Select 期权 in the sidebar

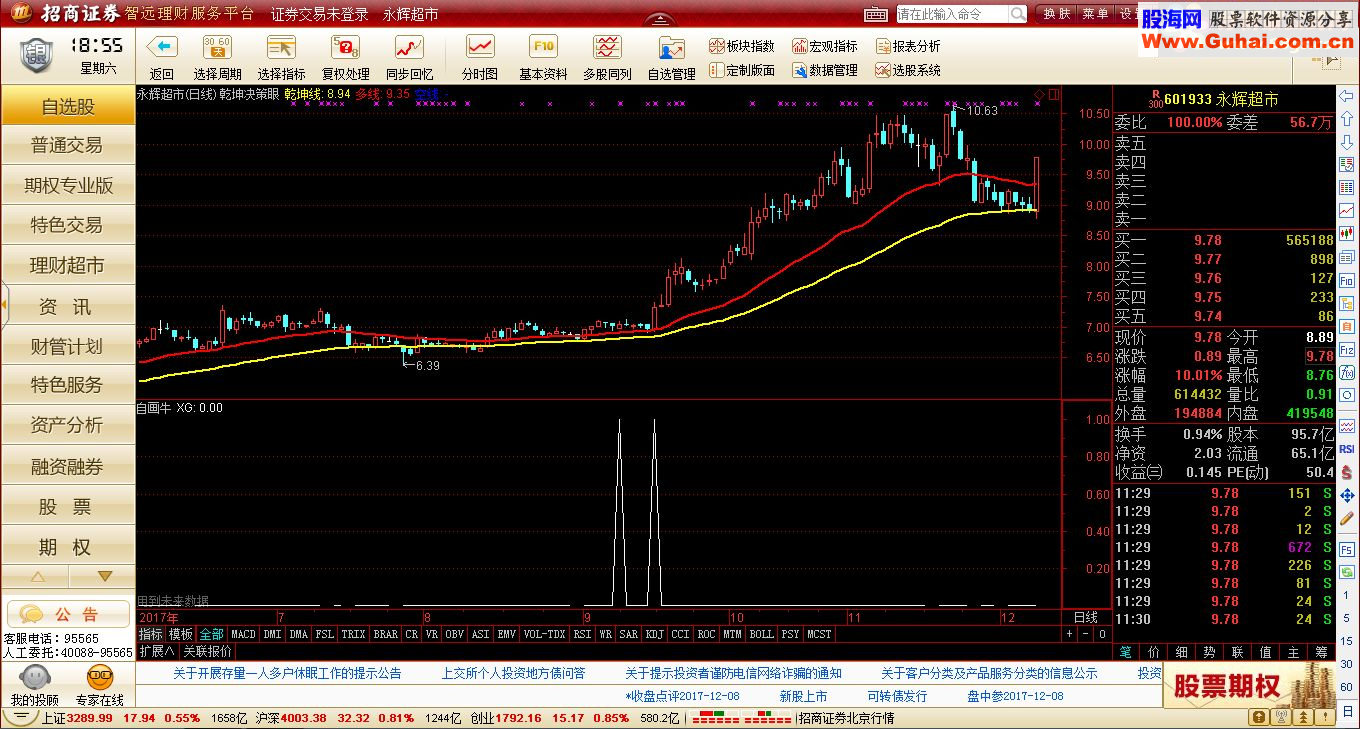click(x=67, y=547)
